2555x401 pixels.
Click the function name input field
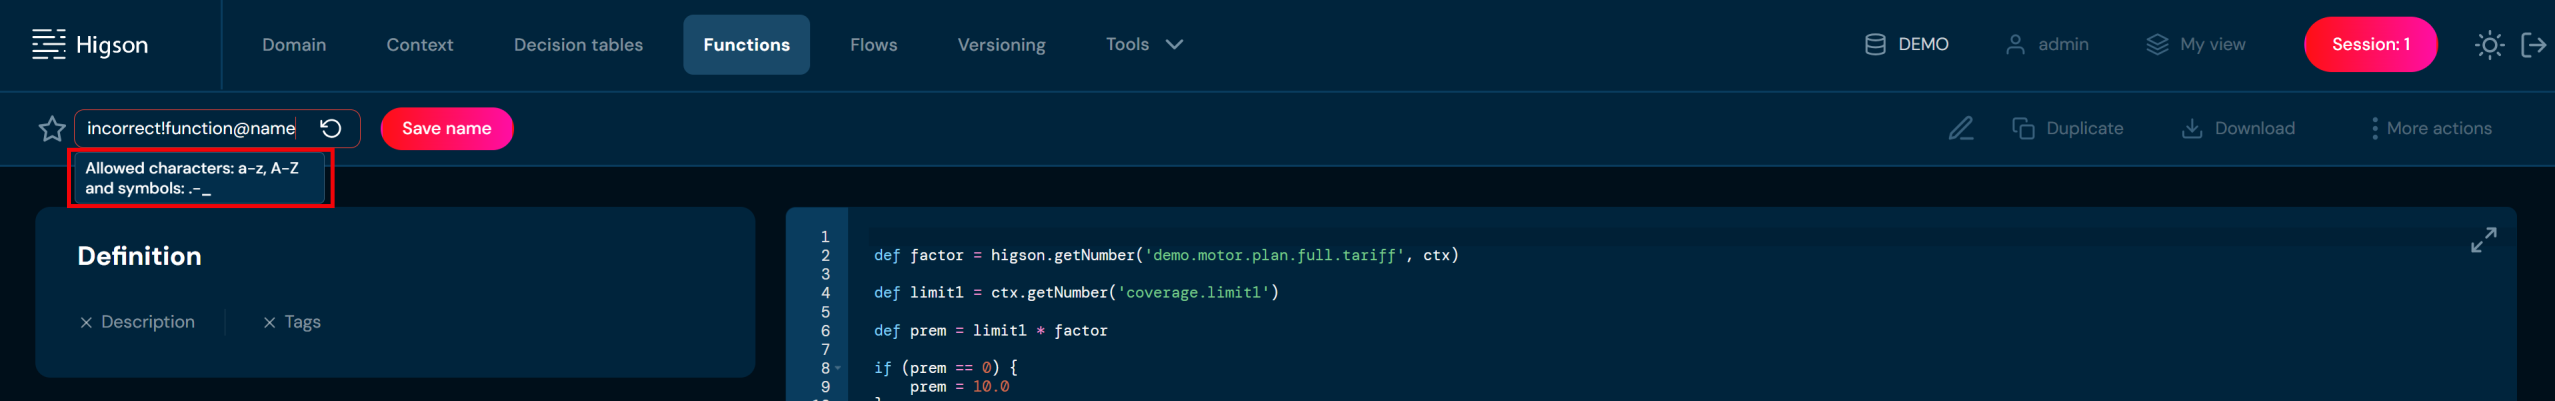tap(190, 129)
